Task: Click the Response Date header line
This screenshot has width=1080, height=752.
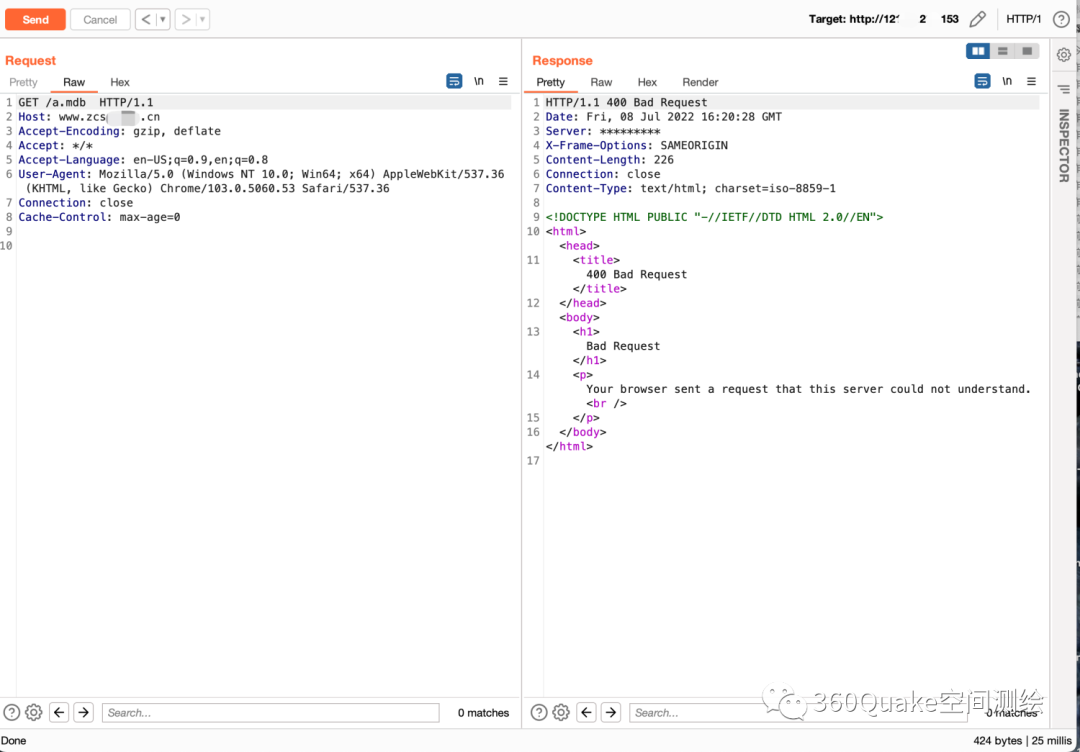Action: pyautogui.click(x=663, y=117)
